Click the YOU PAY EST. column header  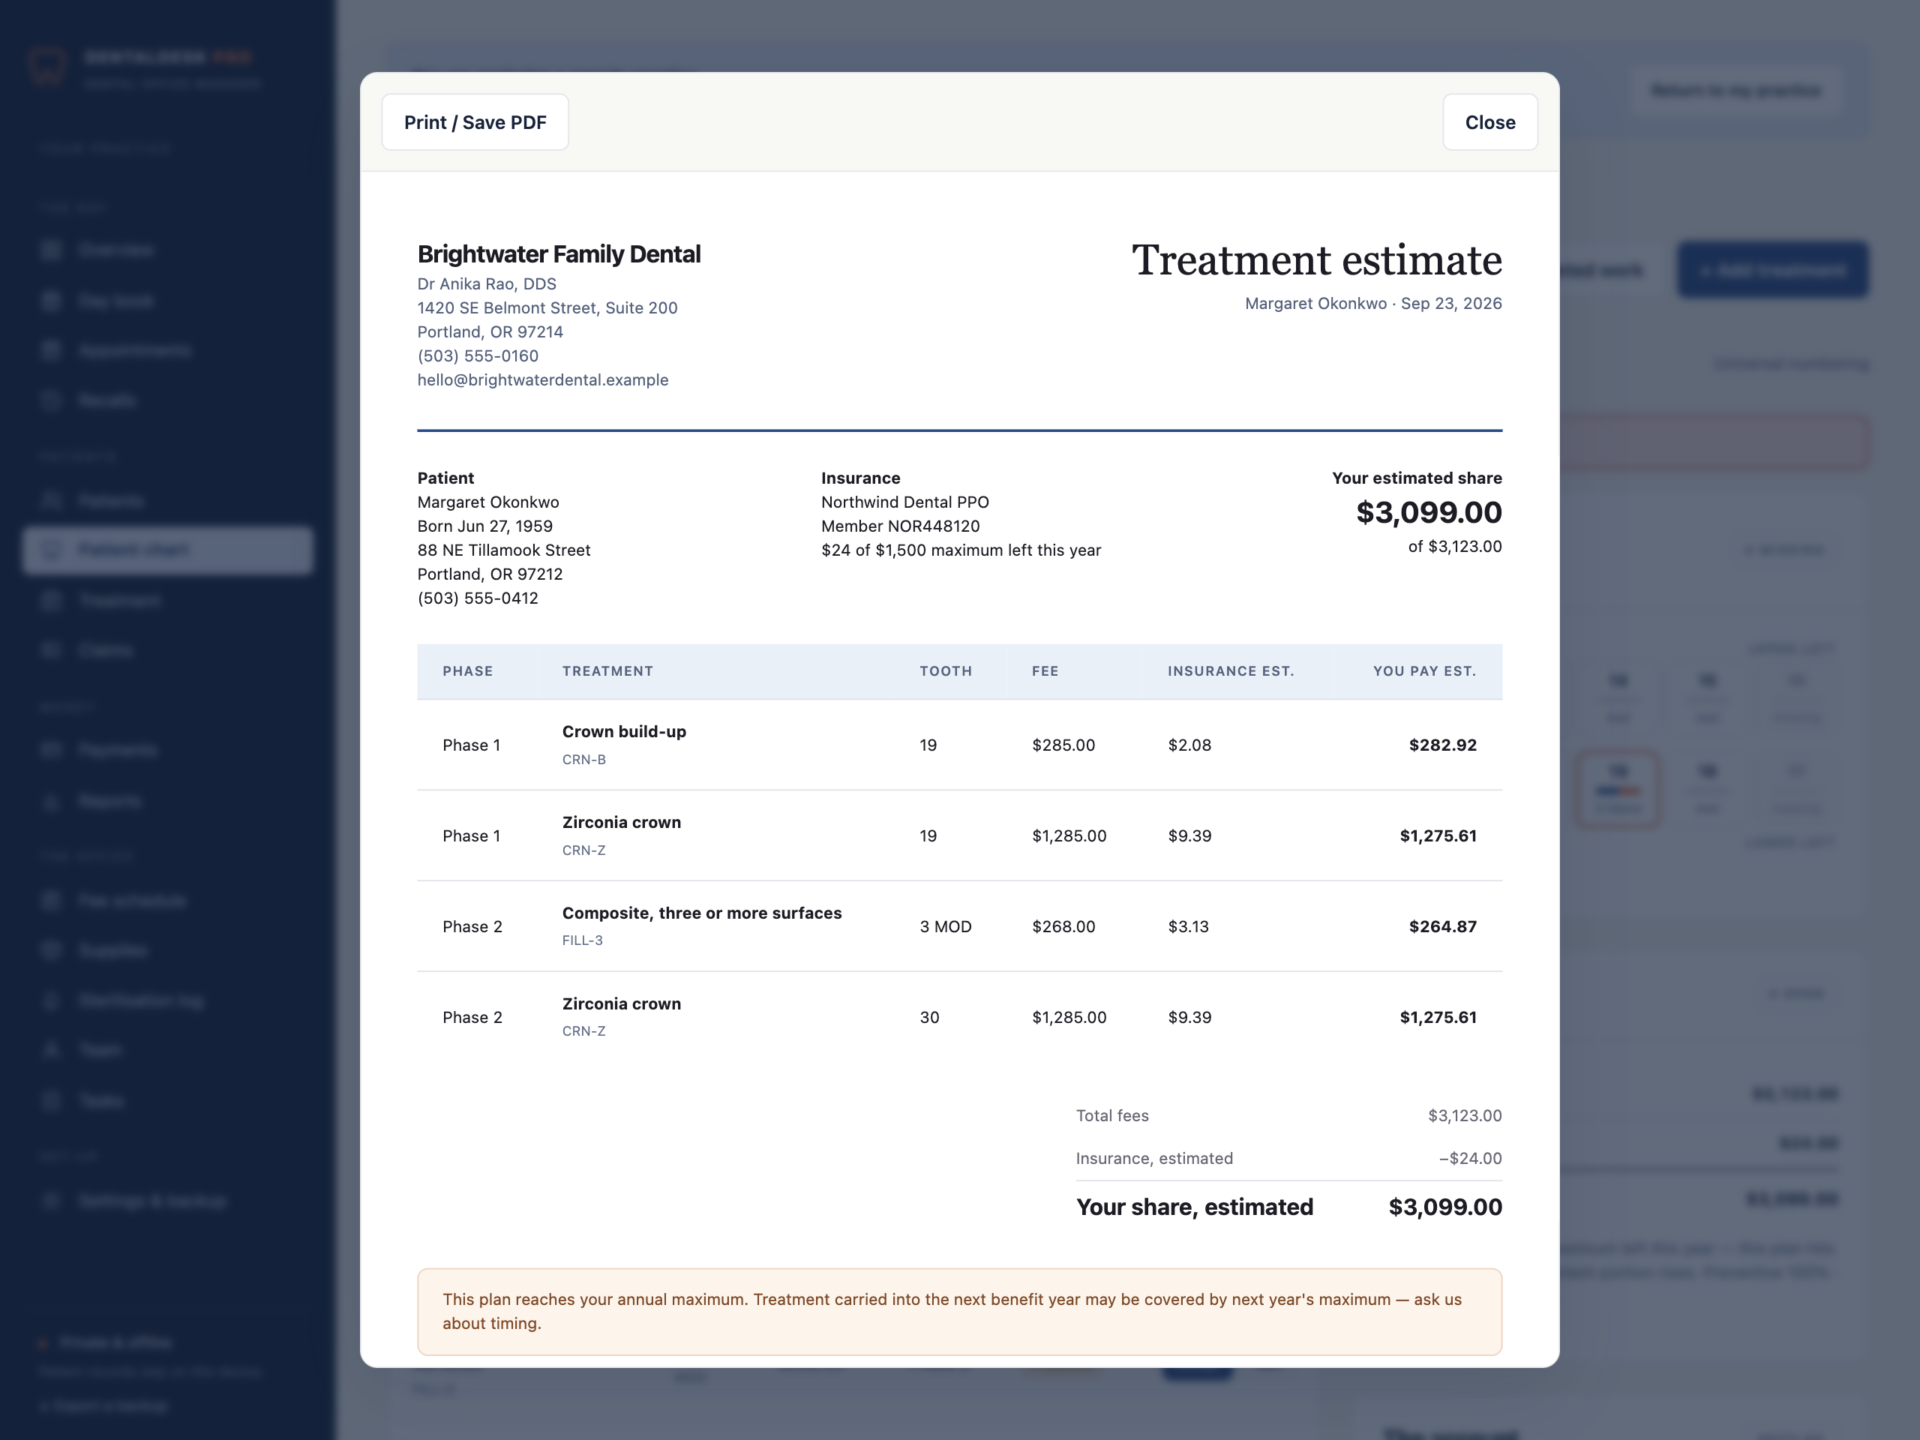(x=1424, y=671)
